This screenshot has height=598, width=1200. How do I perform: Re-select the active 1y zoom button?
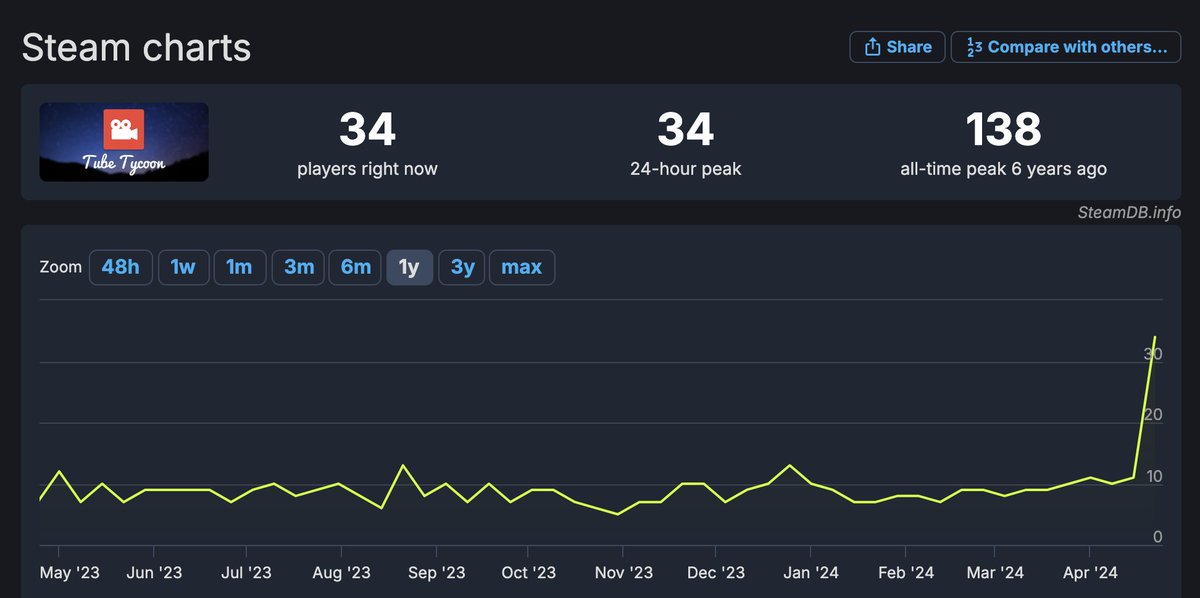coord(410,267)
